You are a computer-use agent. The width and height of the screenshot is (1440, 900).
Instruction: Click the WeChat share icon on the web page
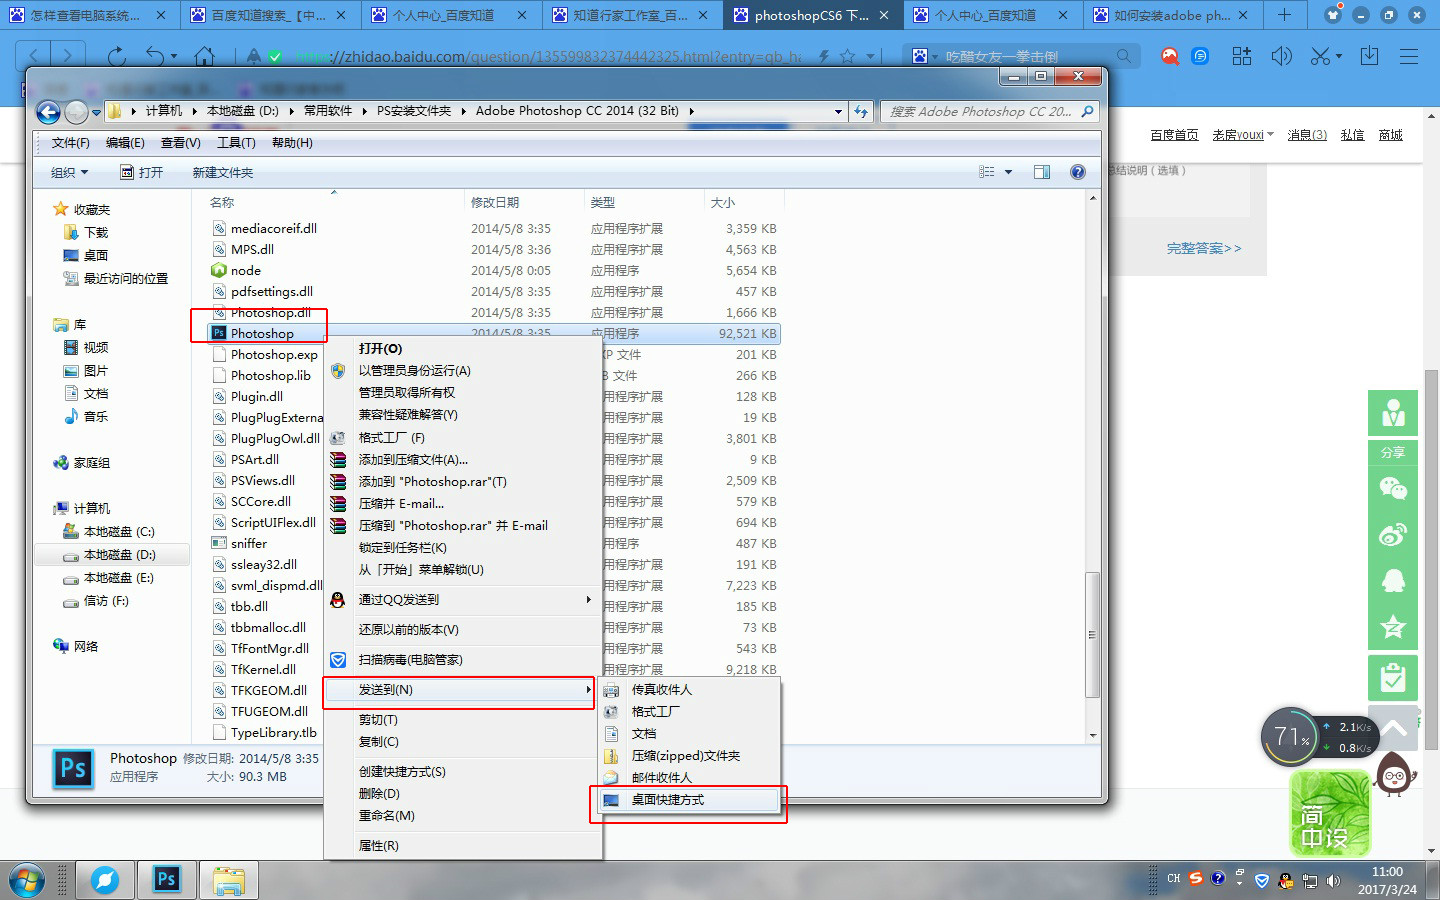pyautogui.click(x=1393, y=488)
